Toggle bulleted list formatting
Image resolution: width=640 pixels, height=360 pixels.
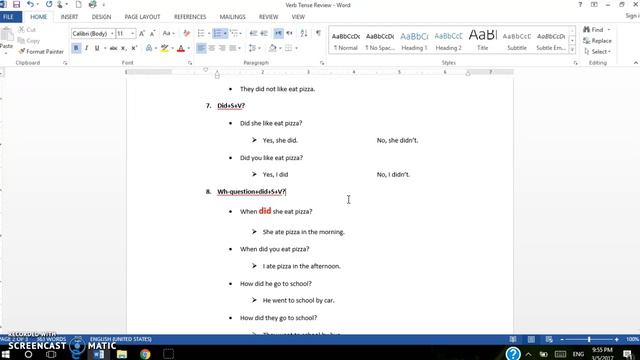point(201,33)
